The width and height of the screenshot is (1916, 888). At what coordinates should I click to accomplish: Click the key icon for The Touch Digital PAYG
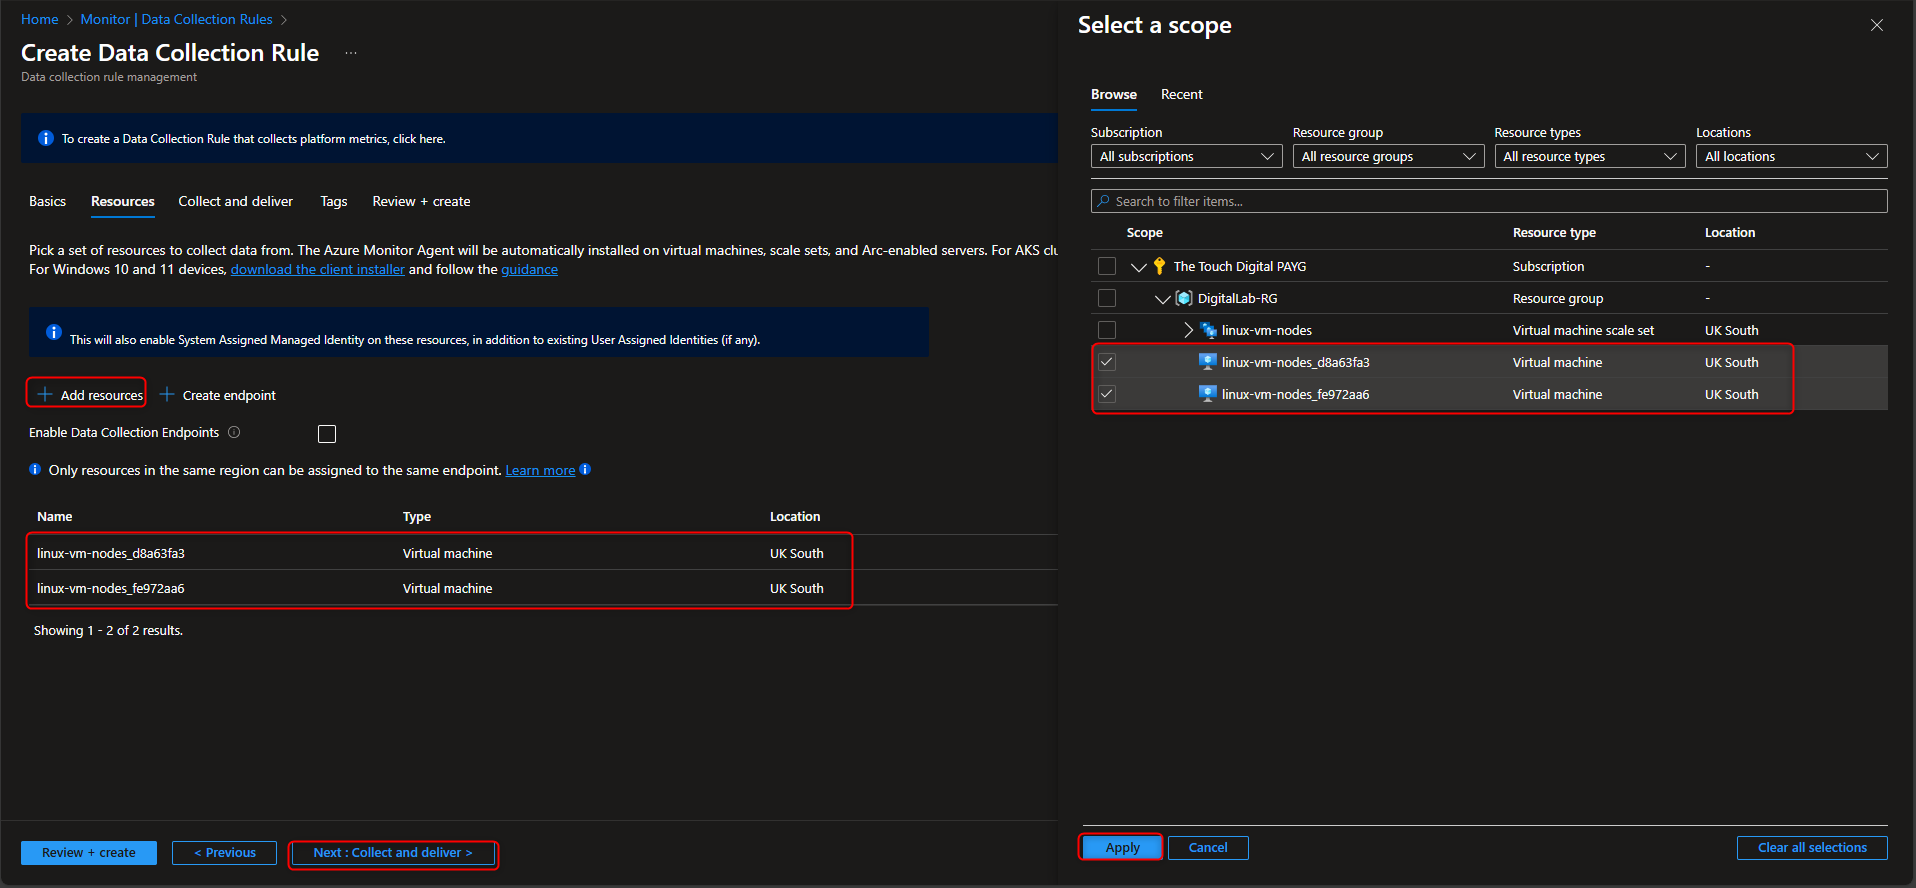1159,266
